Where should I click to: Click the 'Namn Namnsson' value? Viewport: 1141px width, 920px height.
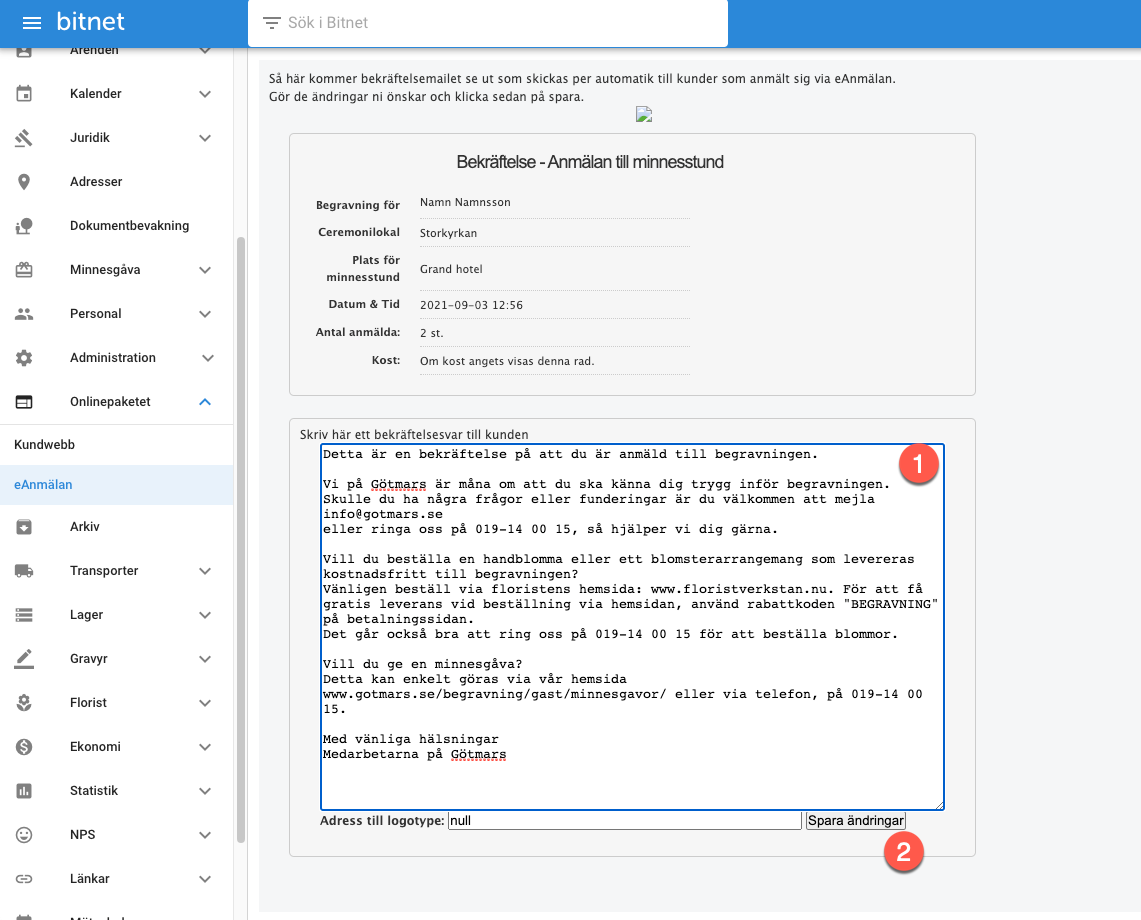pyautogui.click(x=465, y=202)
